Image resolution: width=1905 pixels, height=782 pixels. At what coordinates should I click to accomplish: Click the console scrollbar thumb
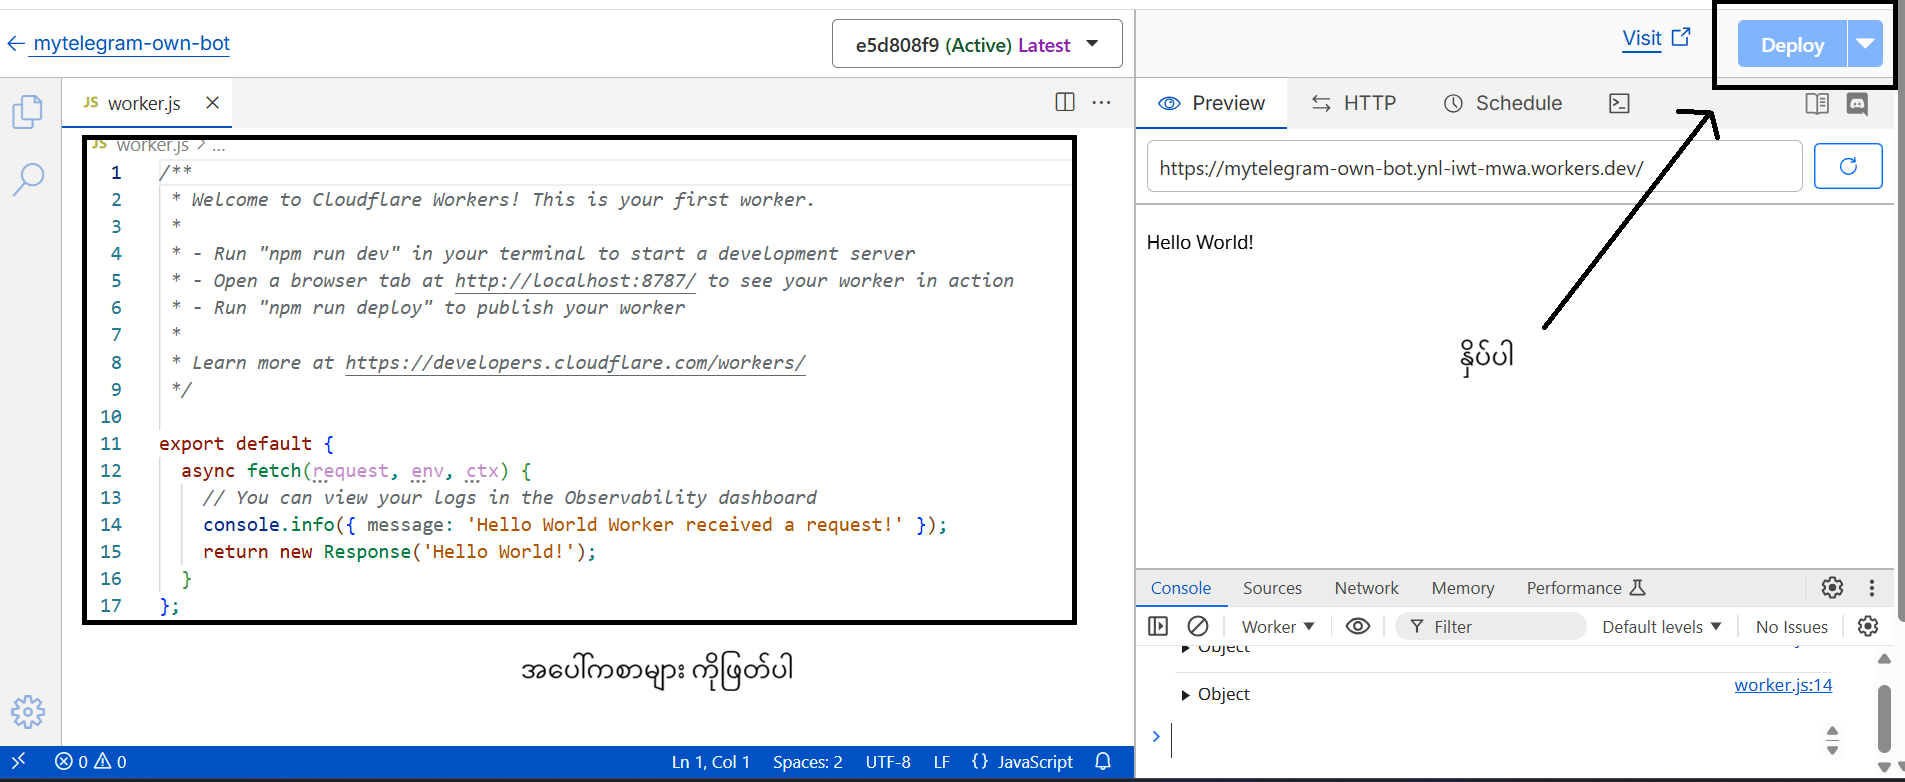coord(1883,717)
